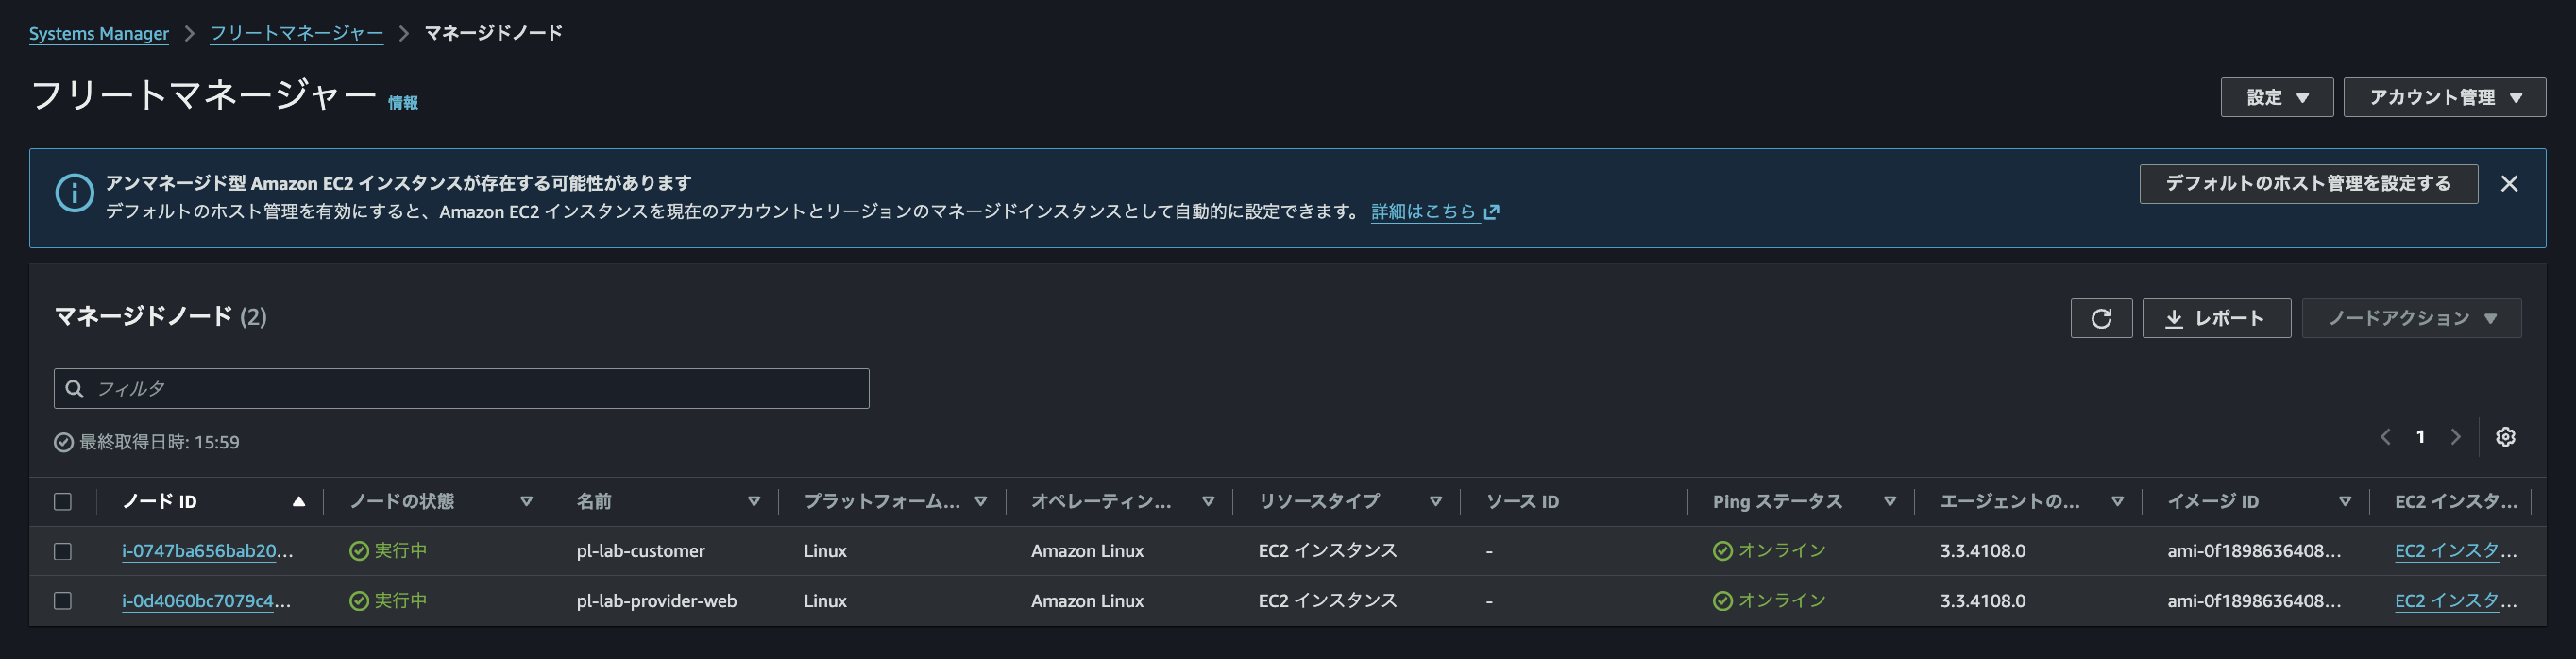Open フリートマネージャー from the breadcrumb

295,32
